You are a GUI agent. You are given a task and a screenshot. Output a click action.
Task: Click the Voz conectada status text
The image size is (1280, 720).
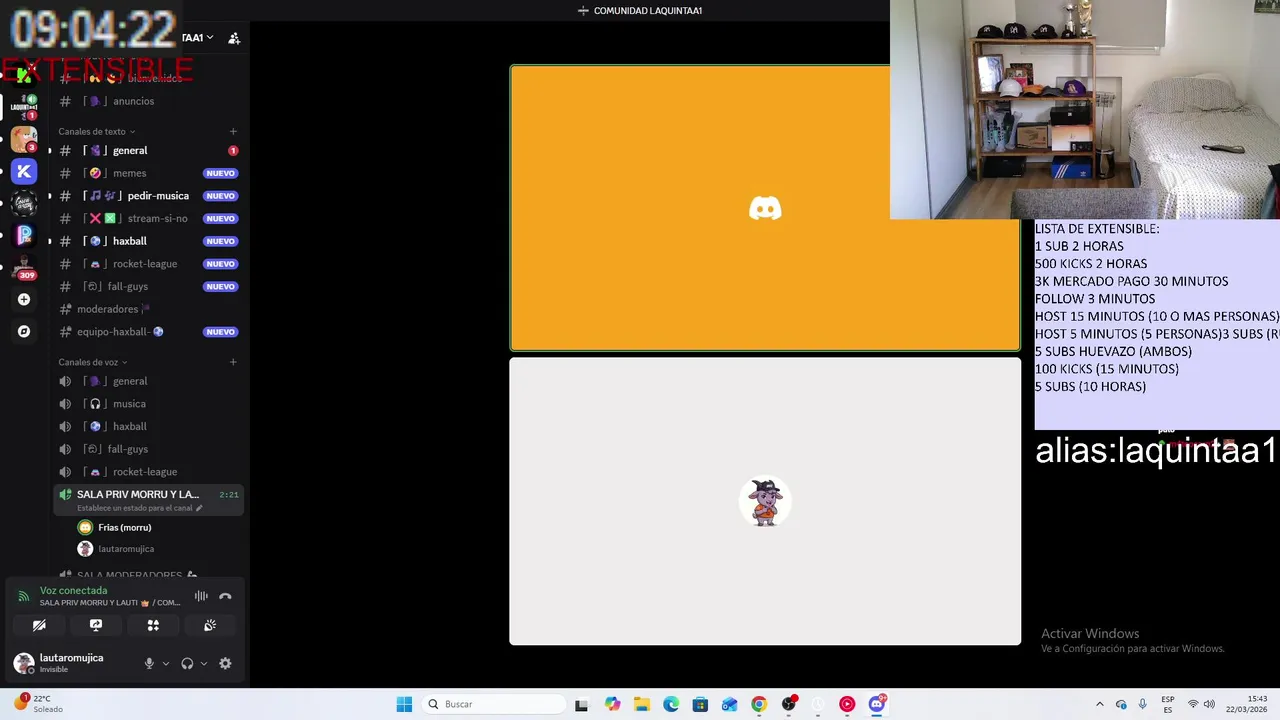pos(73,591)
